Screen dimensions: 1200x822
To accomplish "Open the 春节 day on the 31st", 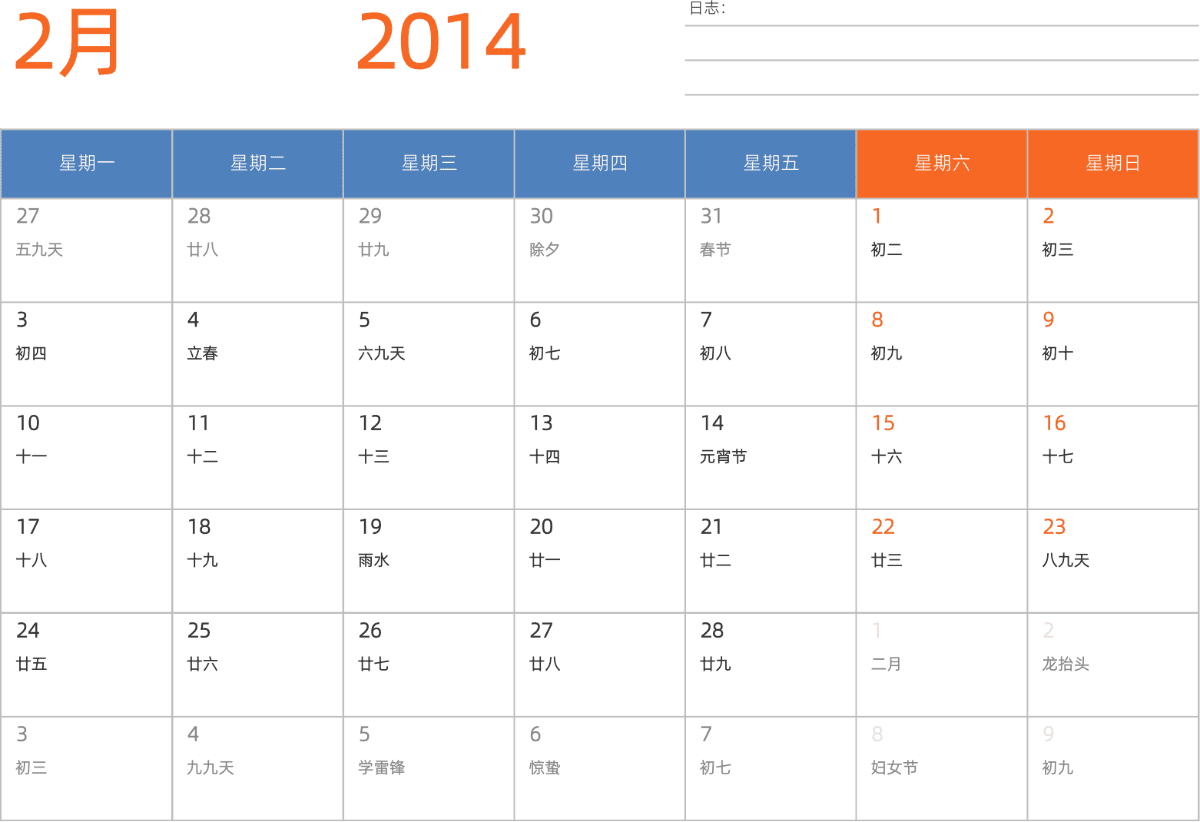I will [x=771, y=250].
